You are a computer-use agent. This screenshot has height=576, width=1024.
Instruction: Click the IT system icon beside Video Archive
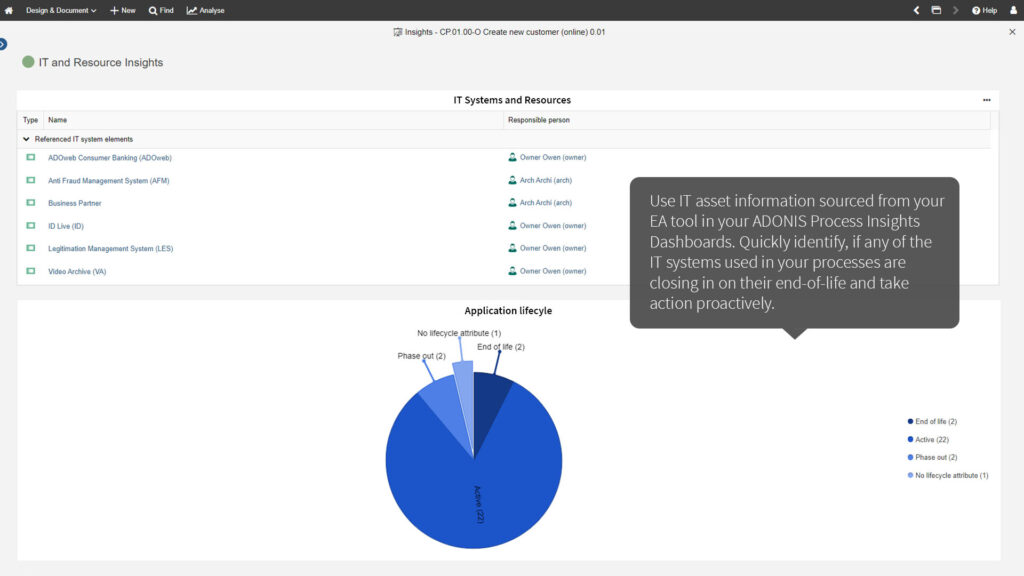point(30,270)
